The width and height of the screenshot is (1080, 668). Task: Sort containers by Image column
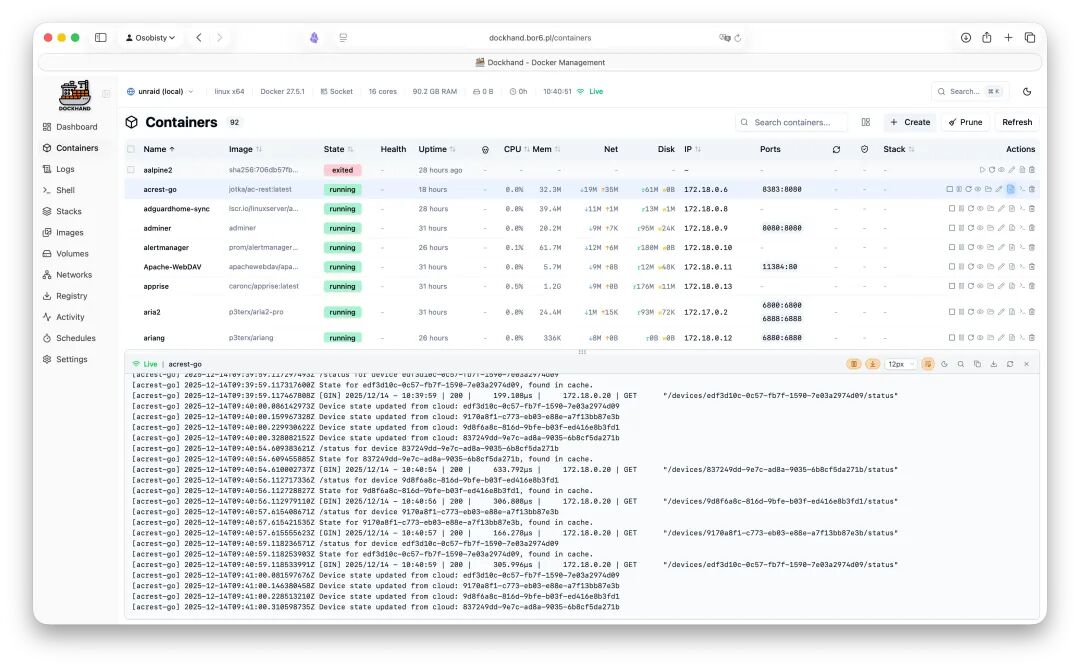pos(245,149)
